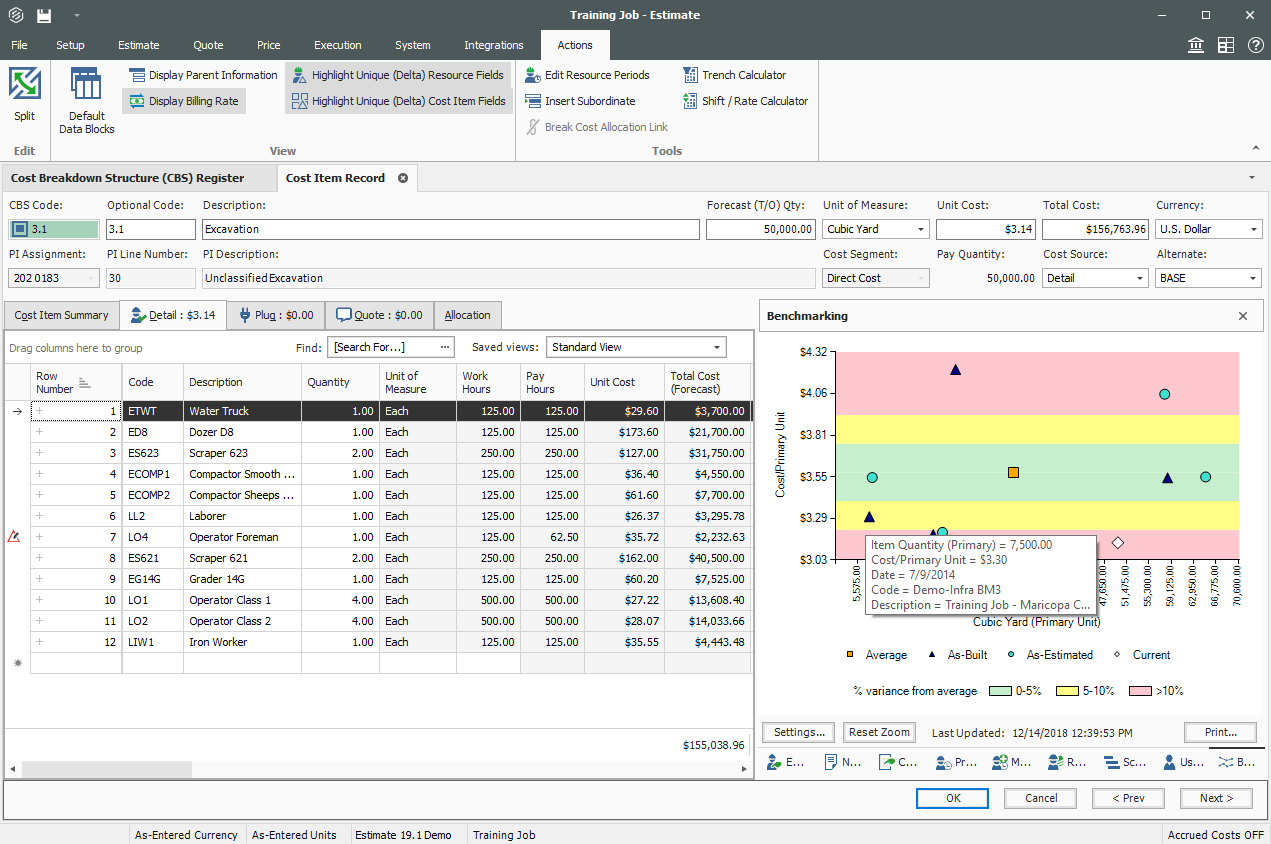Switch to Allocation tab
Image resolution: width=1271 pixels, height=844 pixels.
click(468, 315)
